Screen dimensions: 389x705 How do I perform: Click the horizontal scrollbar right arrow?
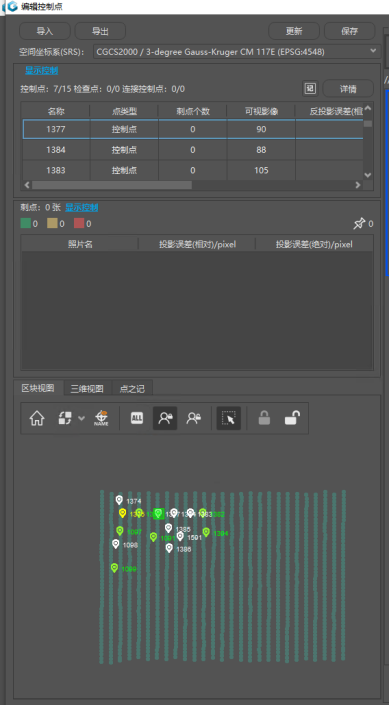click(358, 185)
